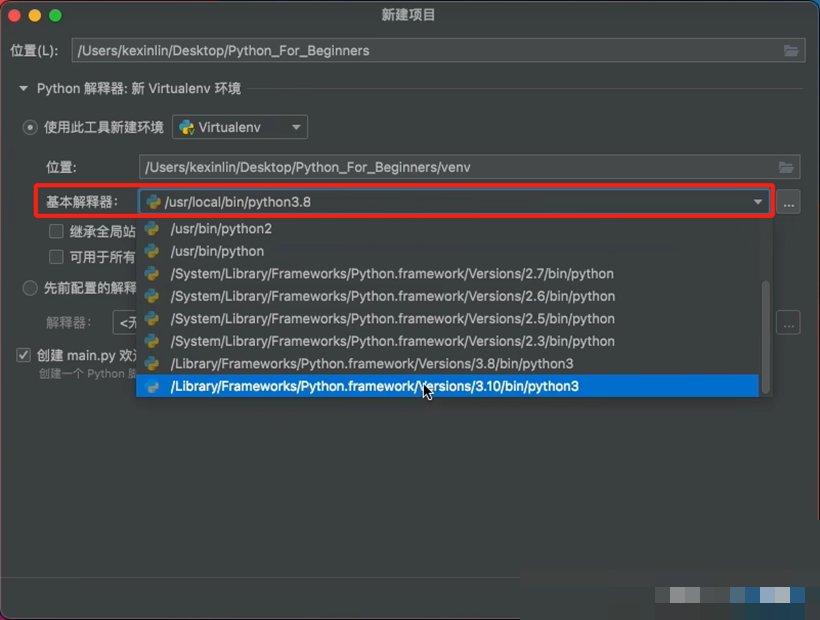
Task: Uncheck create main.py welcome script checkbox
Action: (23, 355)
